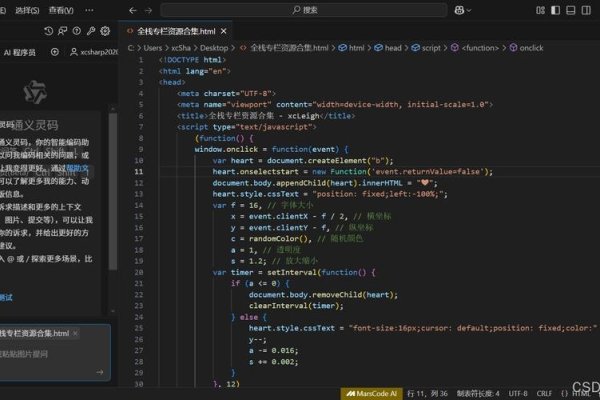Click the blue 测试 link
The width and height of the screenshot is (600, 400).
tap(6, 297)
